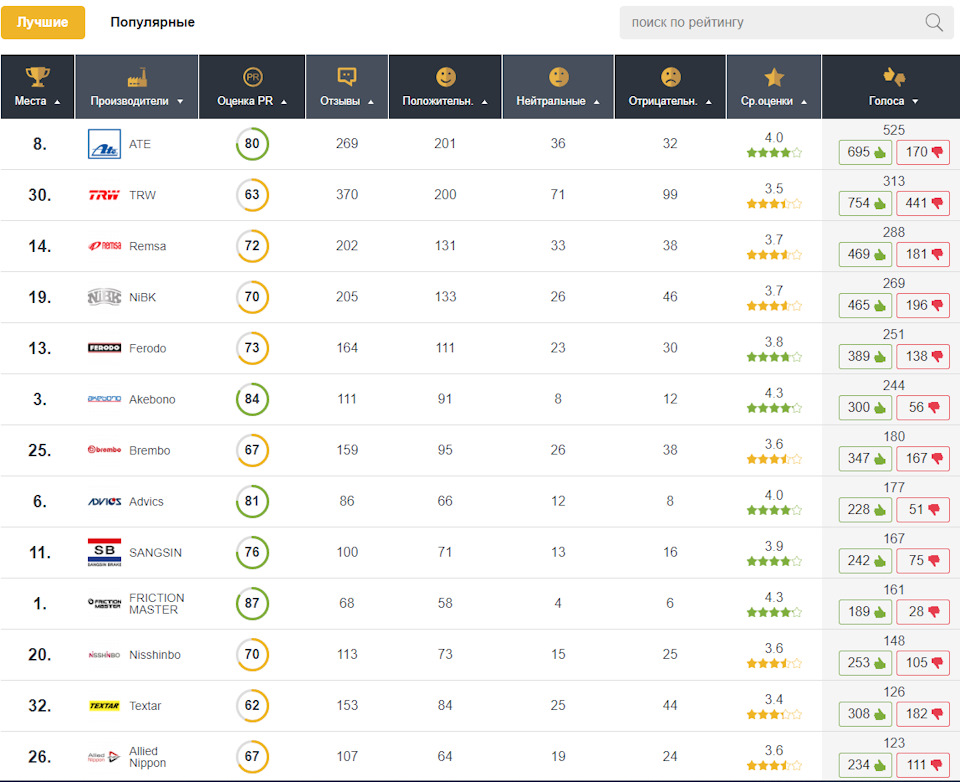The height and width of the screenshot is (782, 960).
Task: Upvote ATE with the 695 button
Action: pos(865,152)
